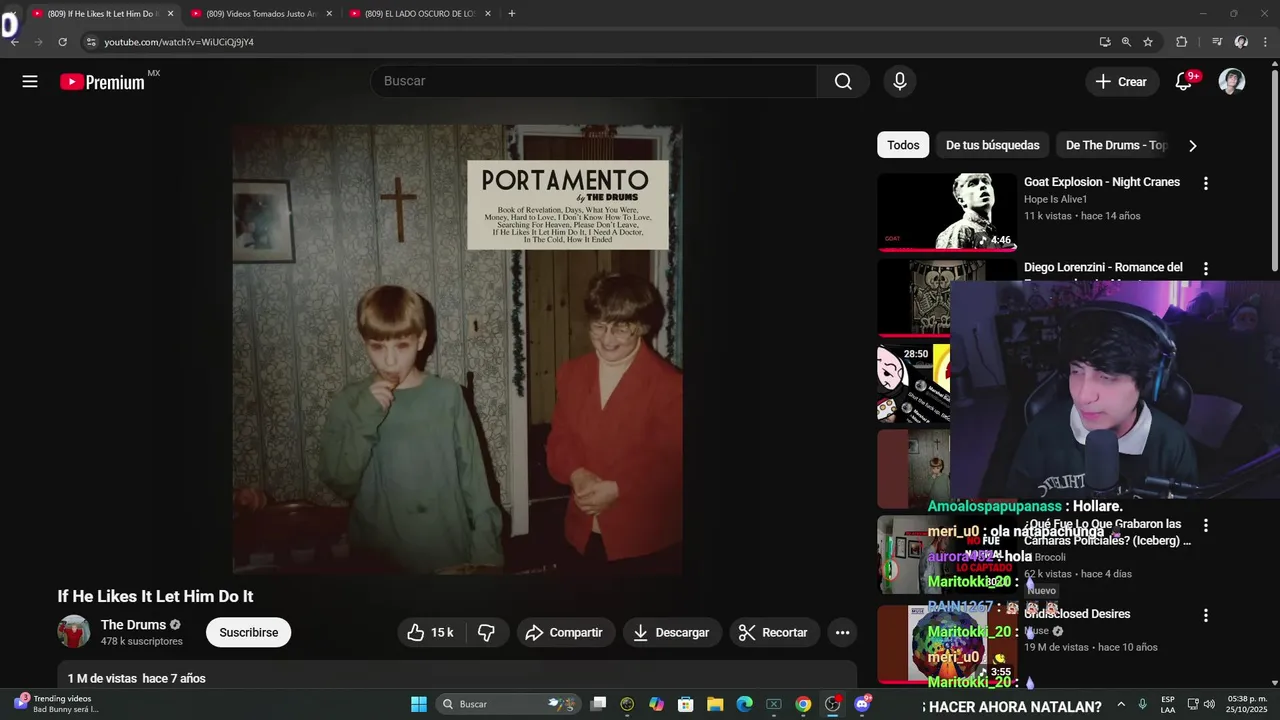Start voice search with microphone icon
This screenshot has height=720, width=1280.
point(900,82)
